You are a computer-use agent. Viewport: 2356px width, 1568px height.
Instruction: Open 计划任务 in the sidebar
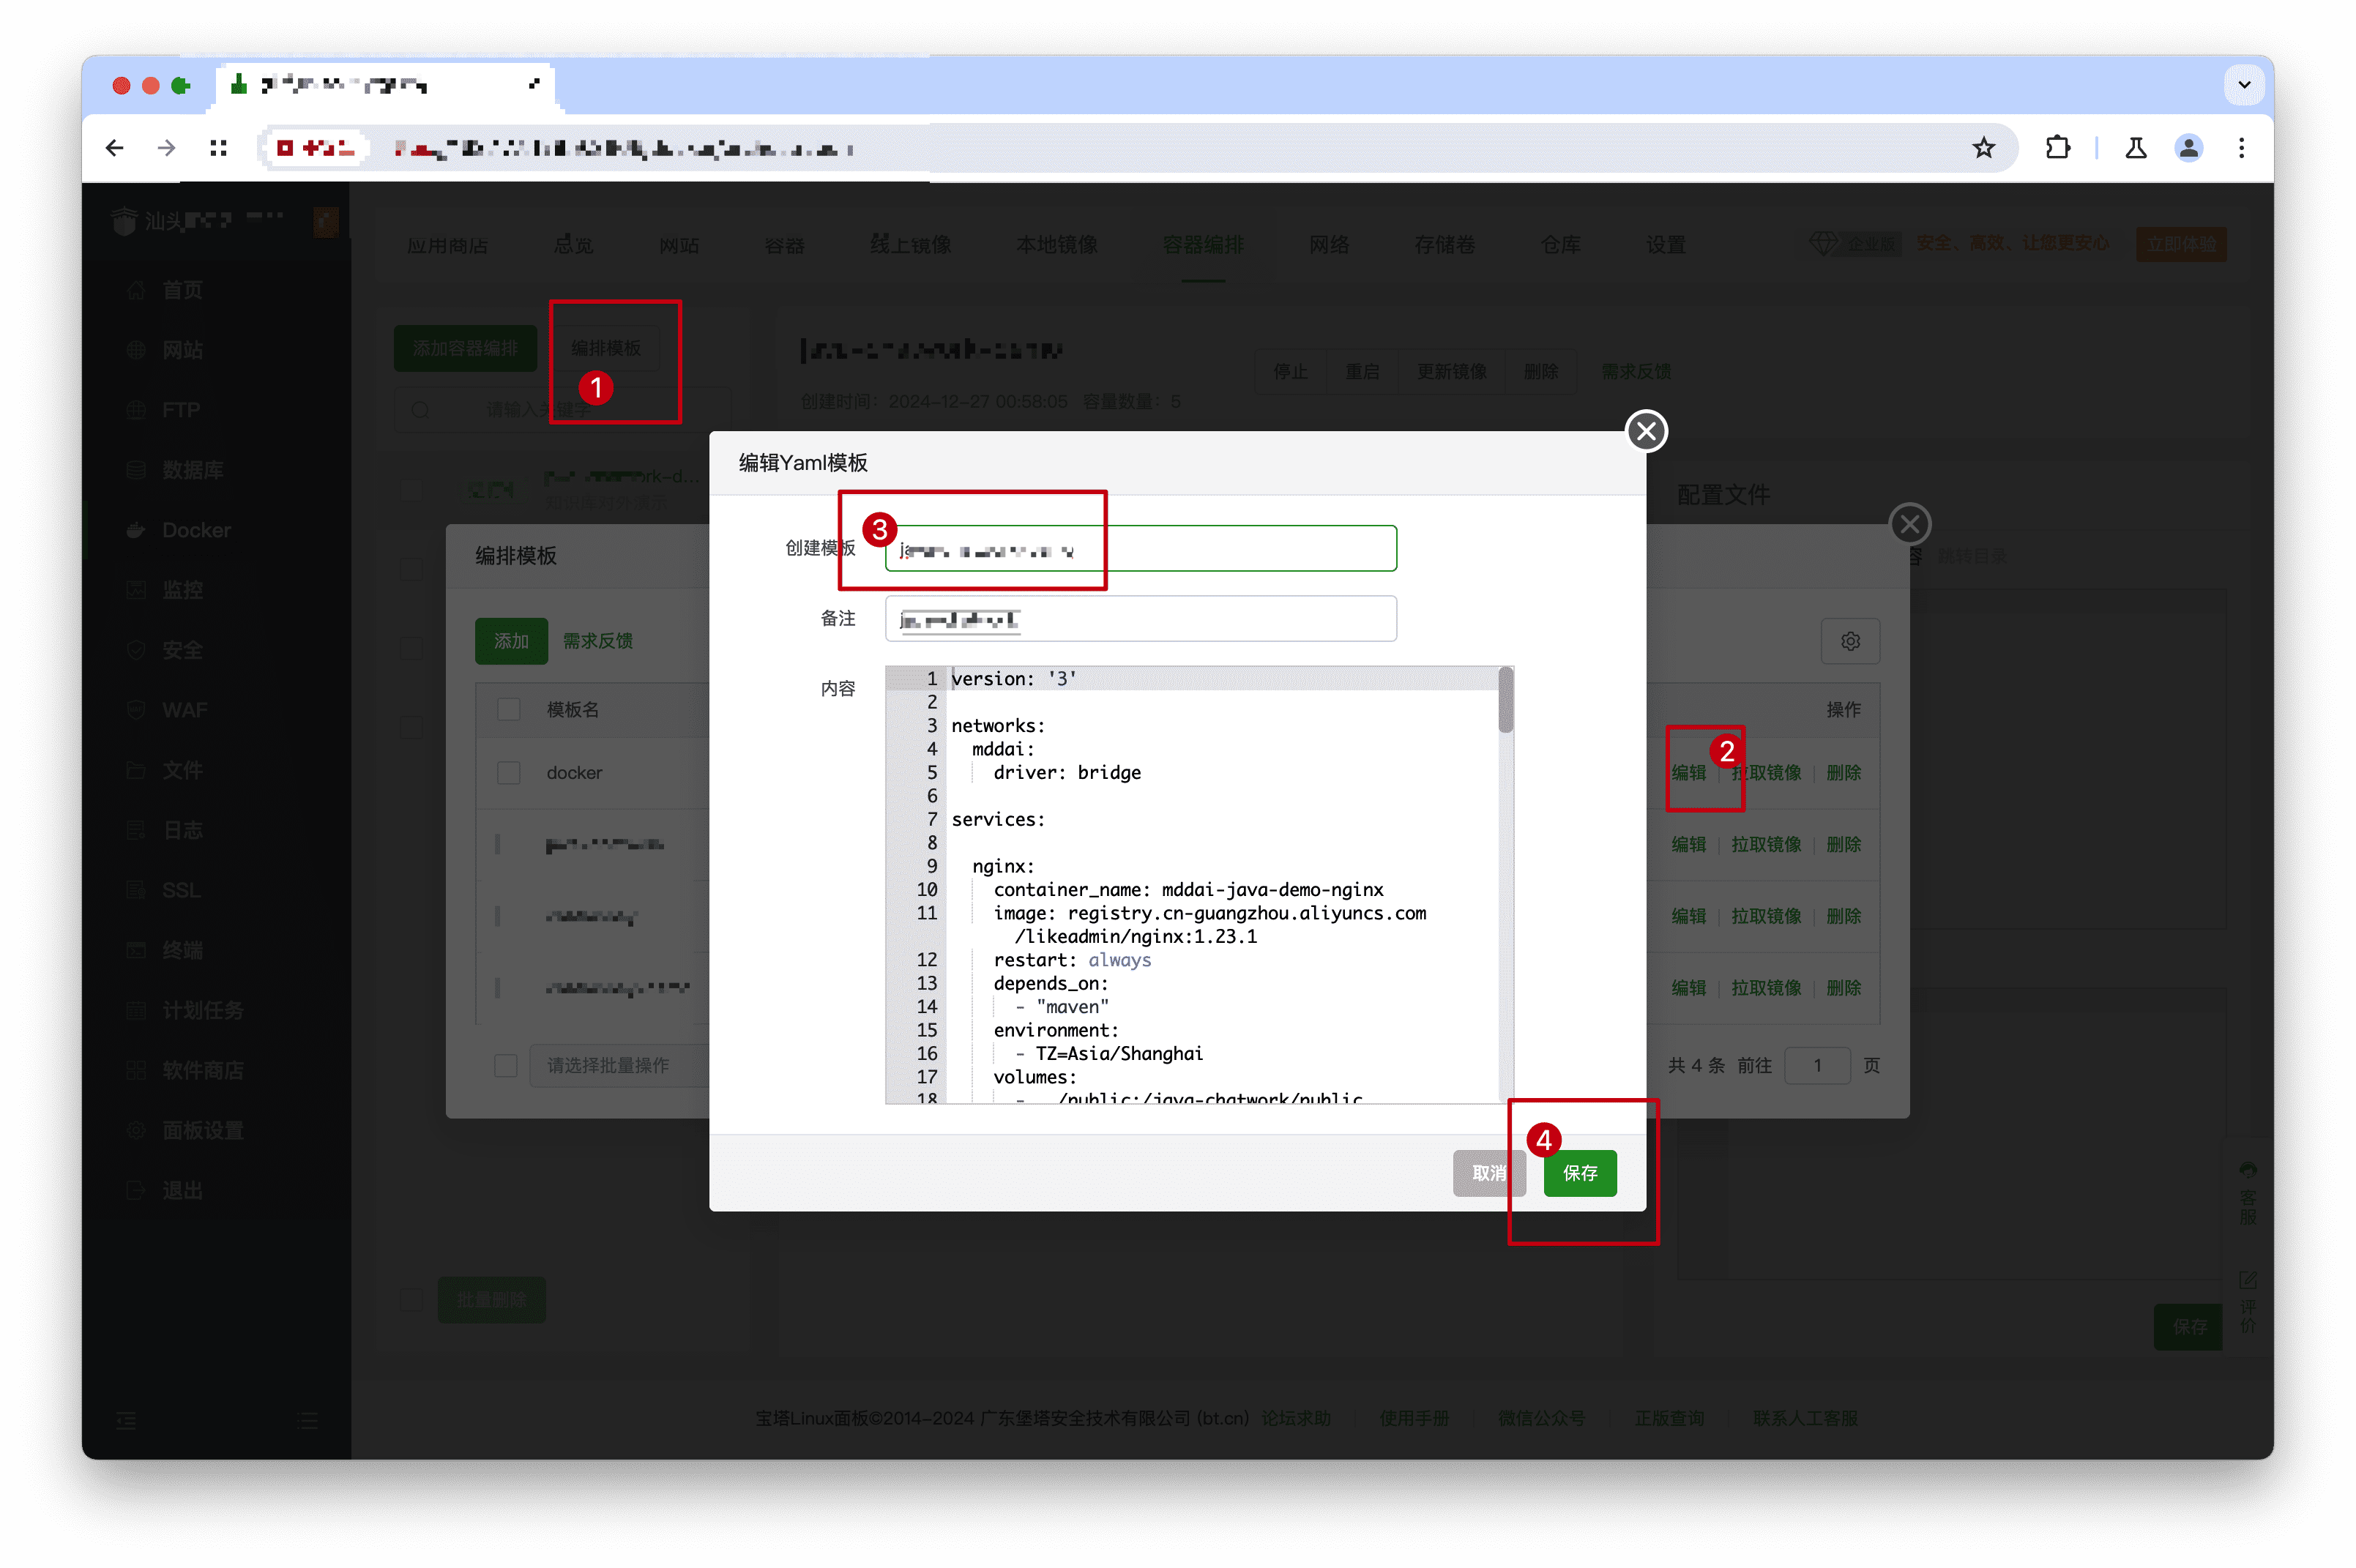pyautogui.click(x=202, y=1010)
